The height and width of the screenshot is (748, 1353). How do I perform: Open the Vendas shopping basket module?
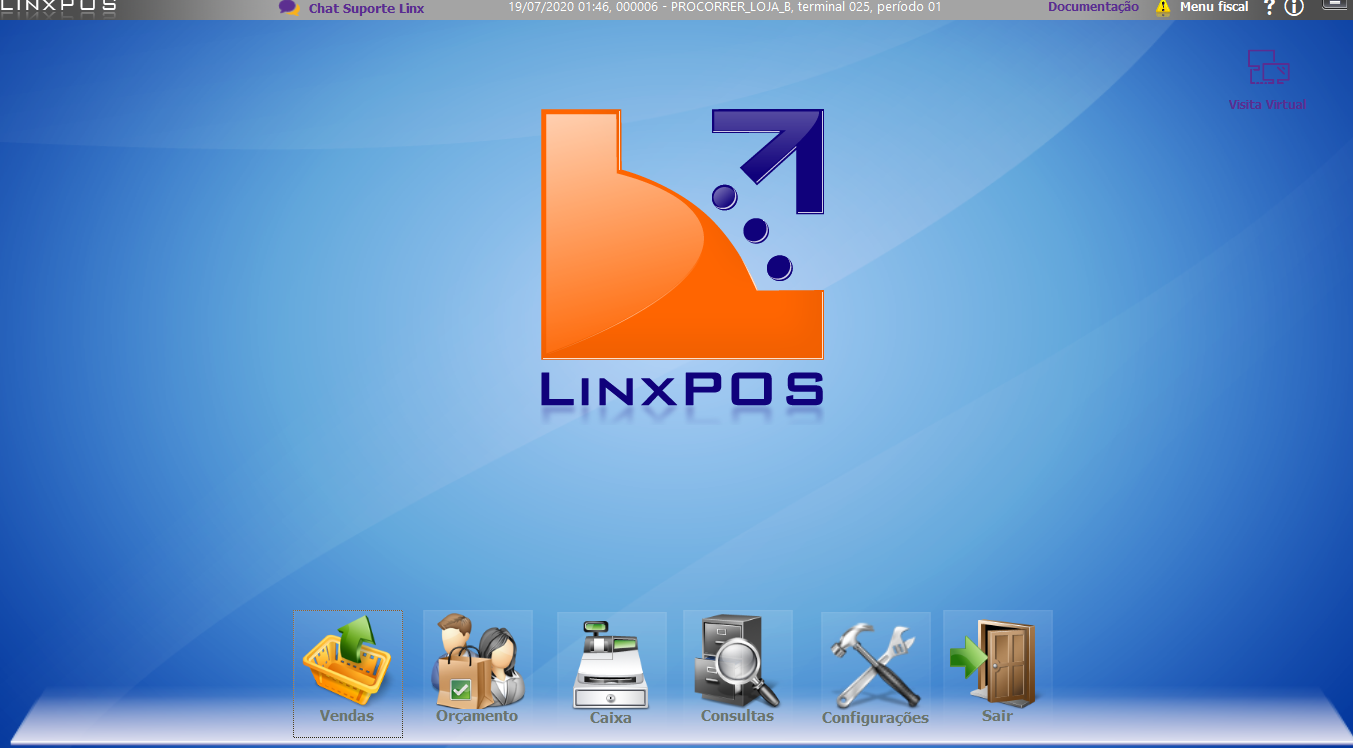tap(347, 673)
